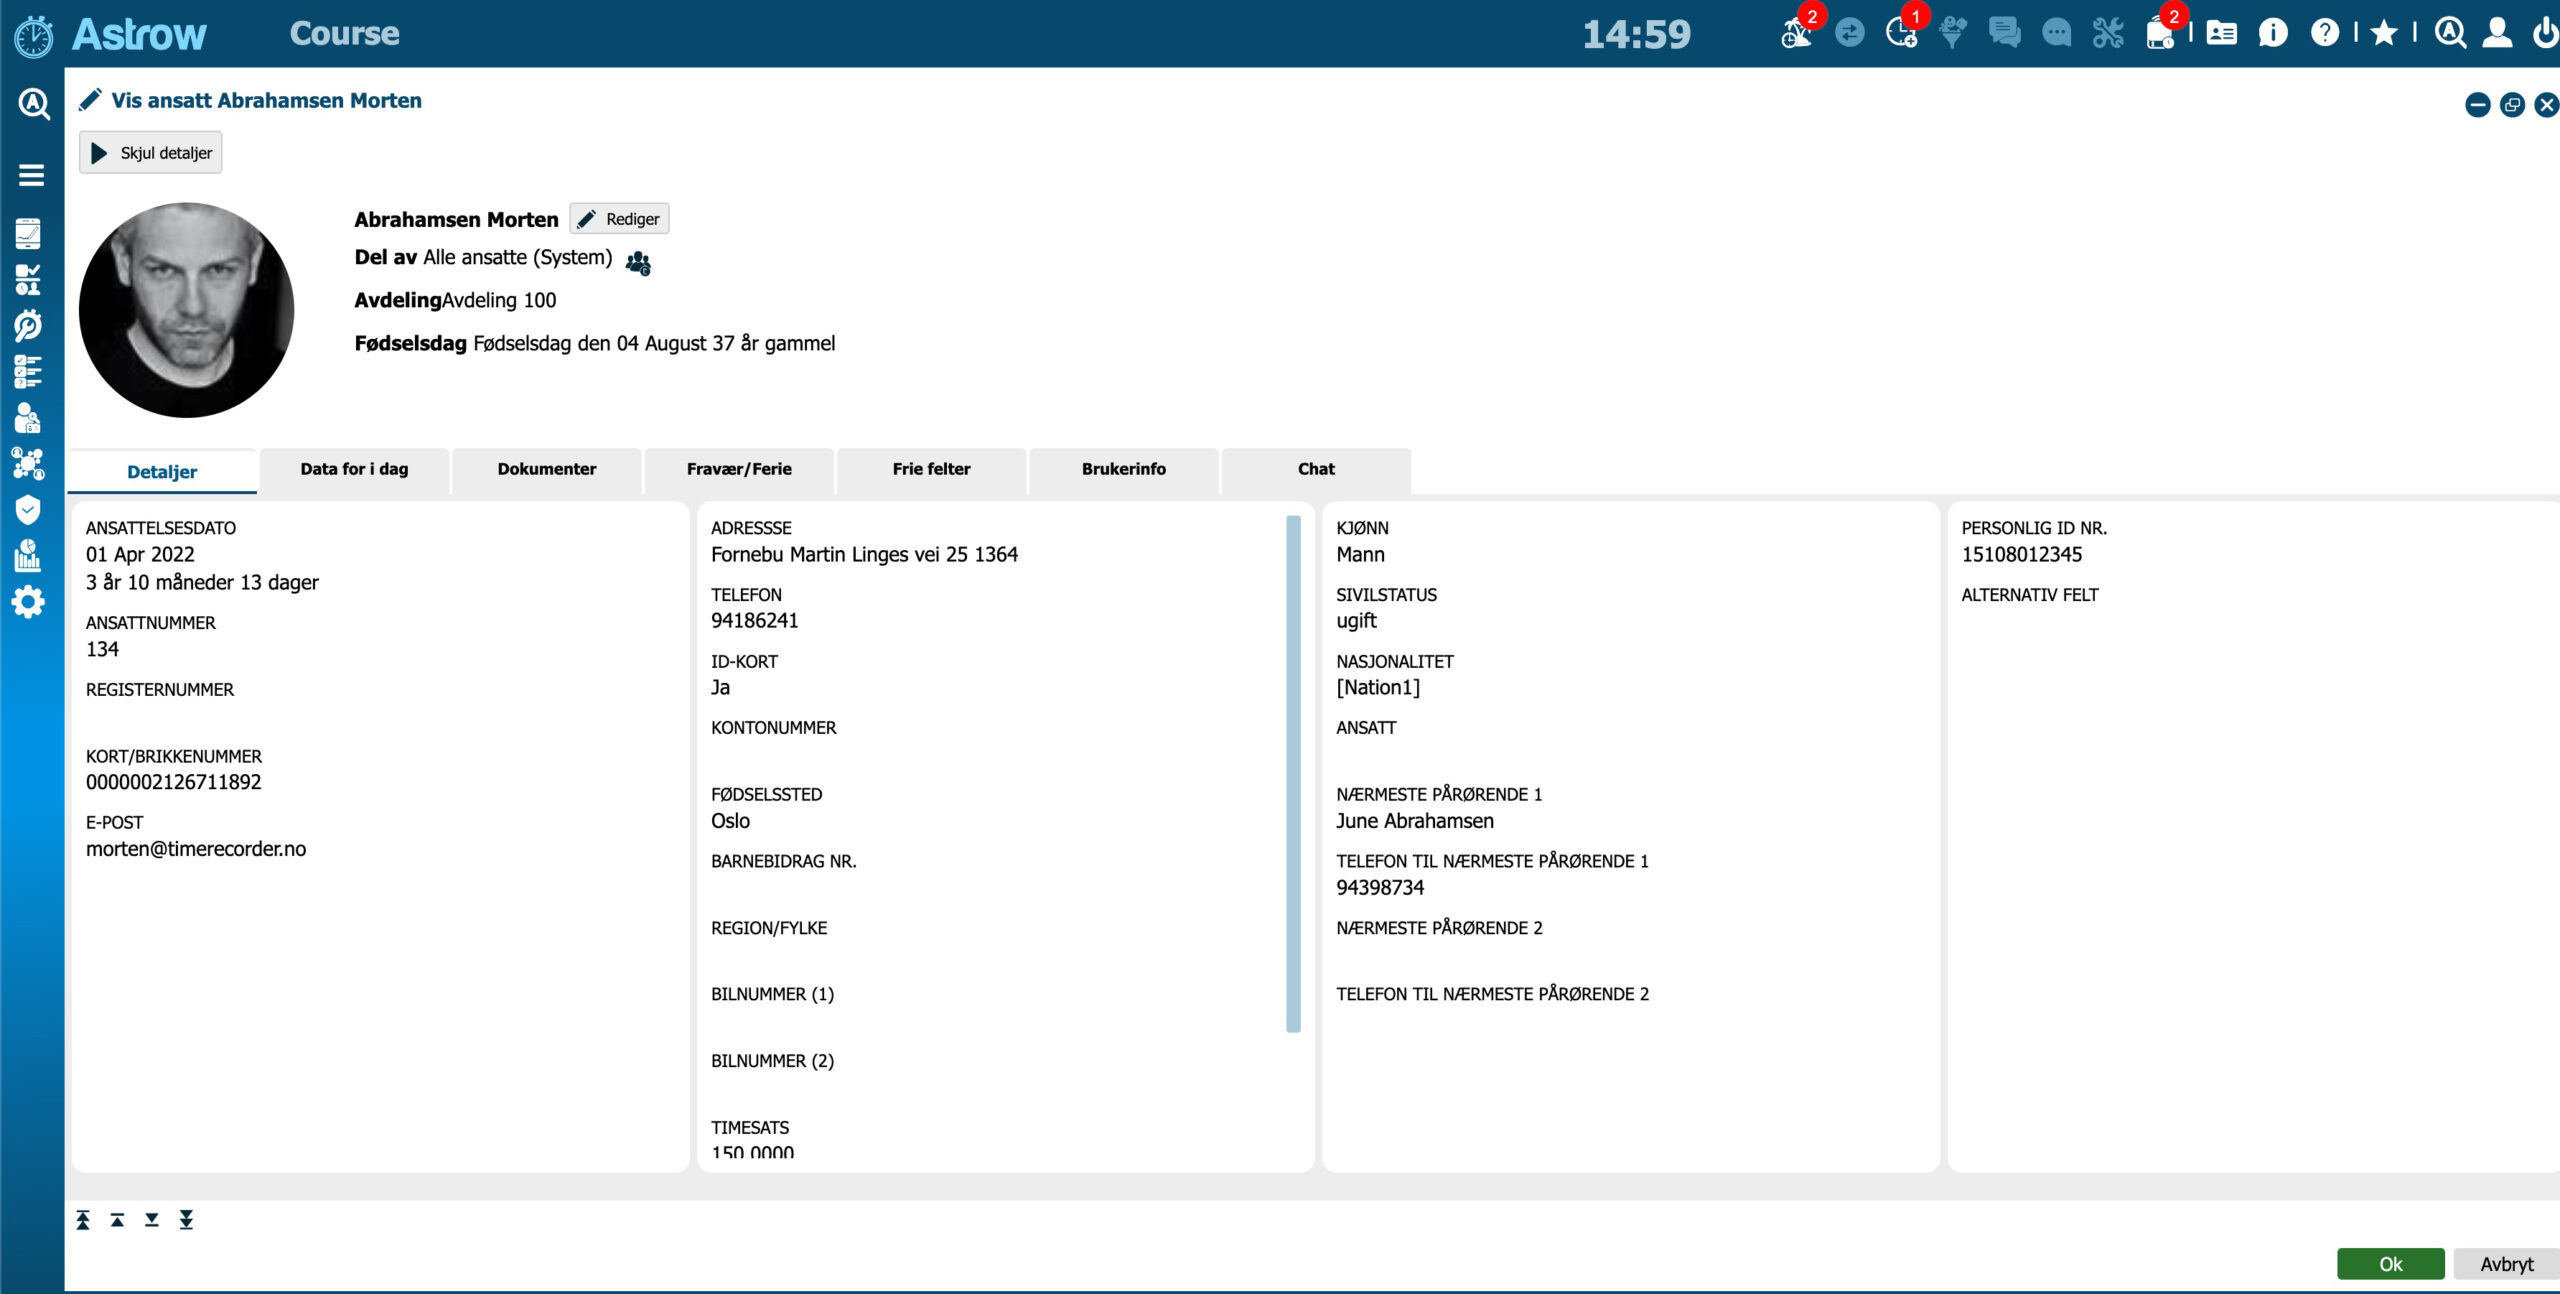This screenshot has height=1294, width=2560.
Task: Collapse details using Skjul detaljer
Action: [x=150, y=152]
